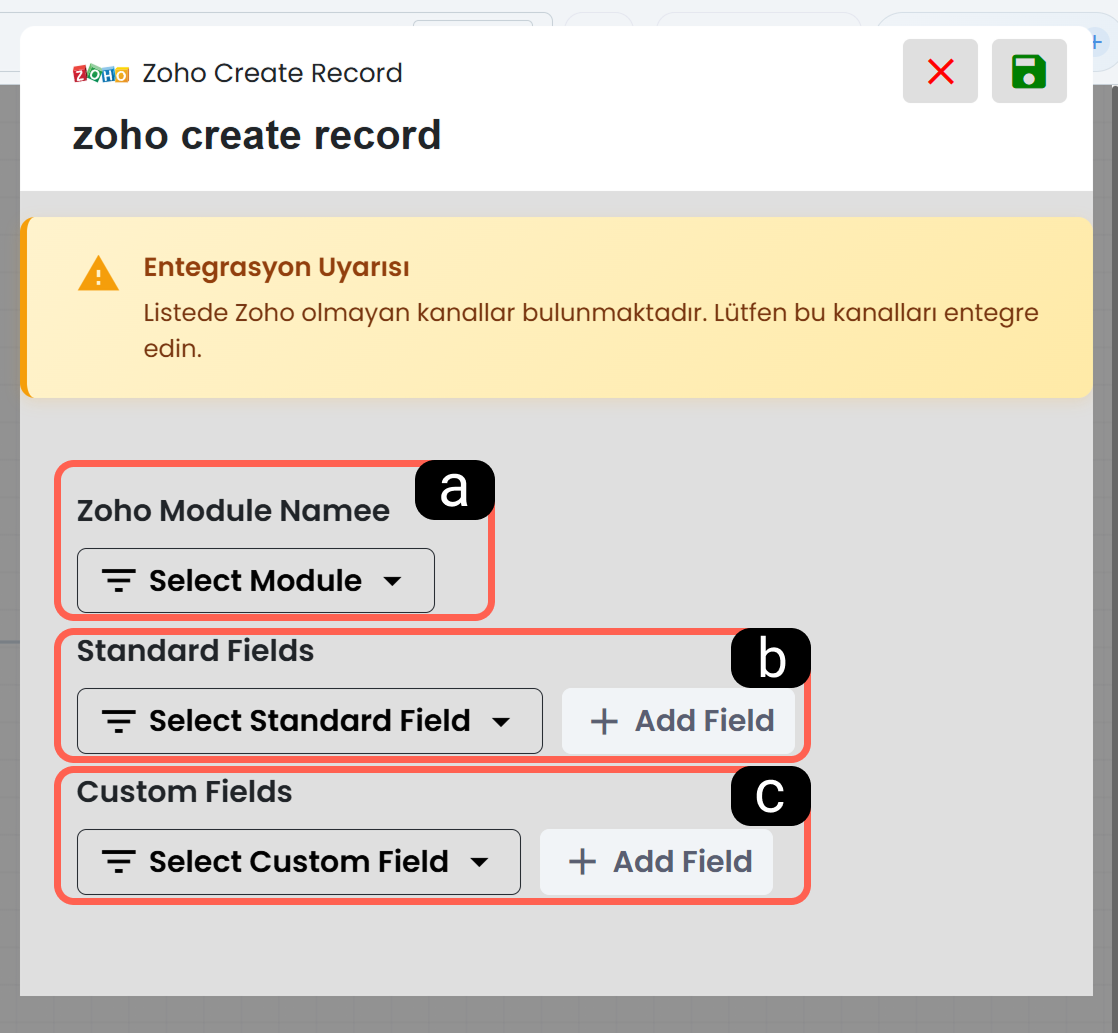Click the Zoho logo in header
This screenshot has width=1118, height=1033.
101,73
